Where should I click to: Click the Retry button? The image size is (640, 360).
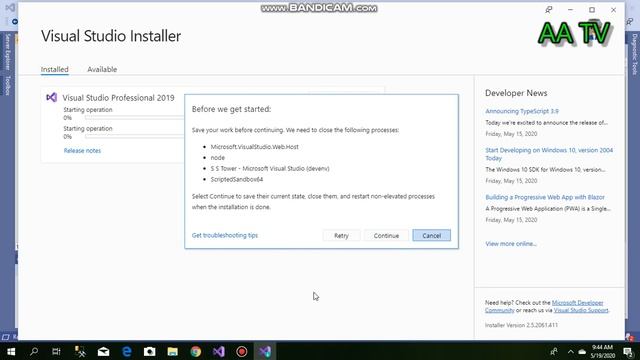point(341,236)
